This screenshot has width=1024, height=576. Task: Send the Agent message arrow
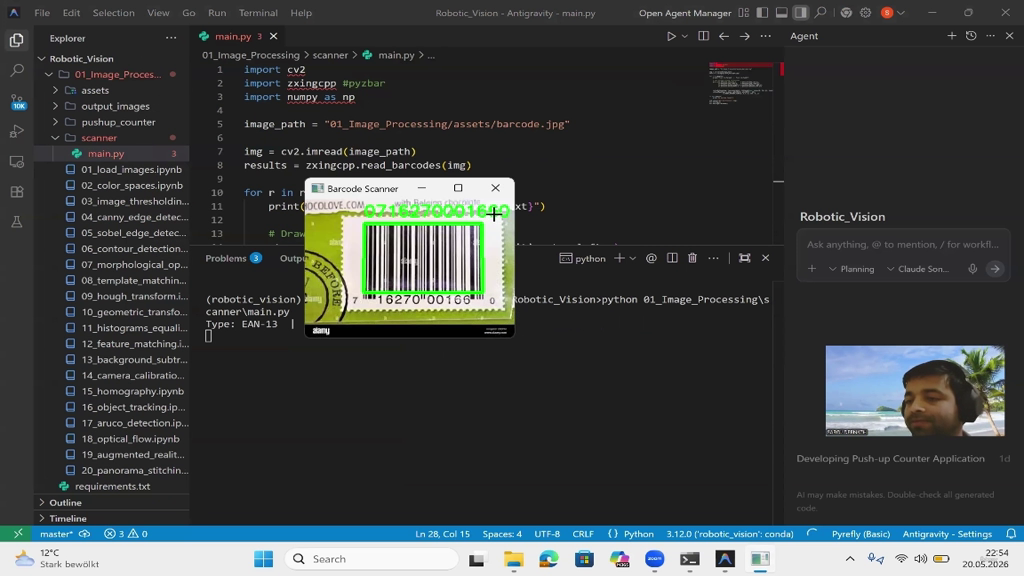coord(995,268)
